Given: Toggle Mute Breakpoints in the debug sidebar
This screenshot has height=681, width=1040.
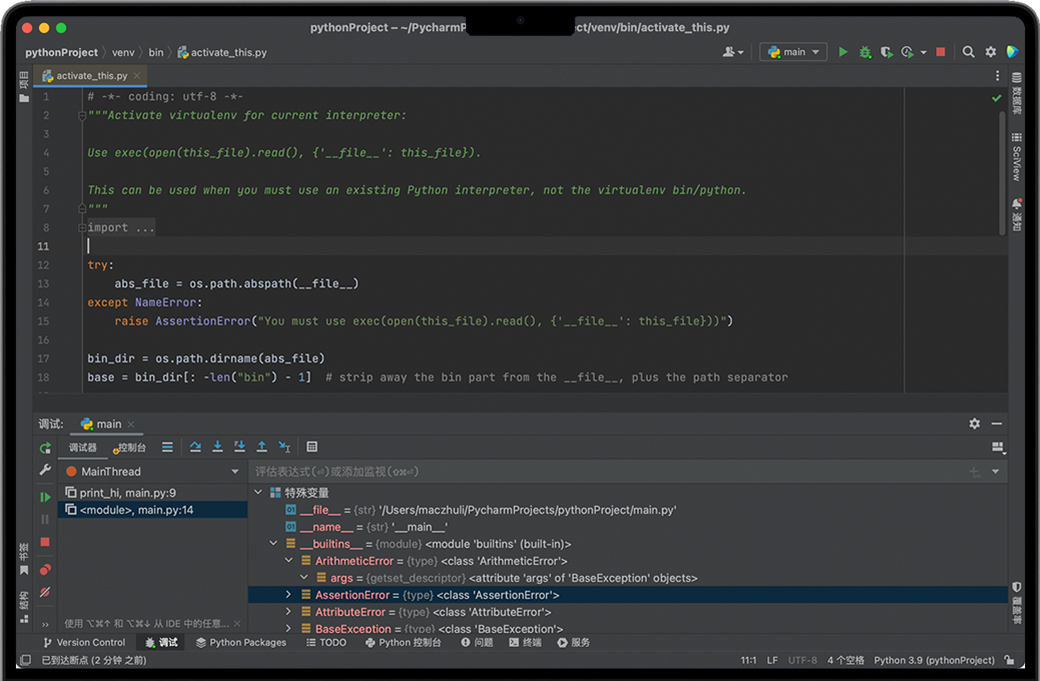Looking at the screenshot, I should (x=45, y=593).
